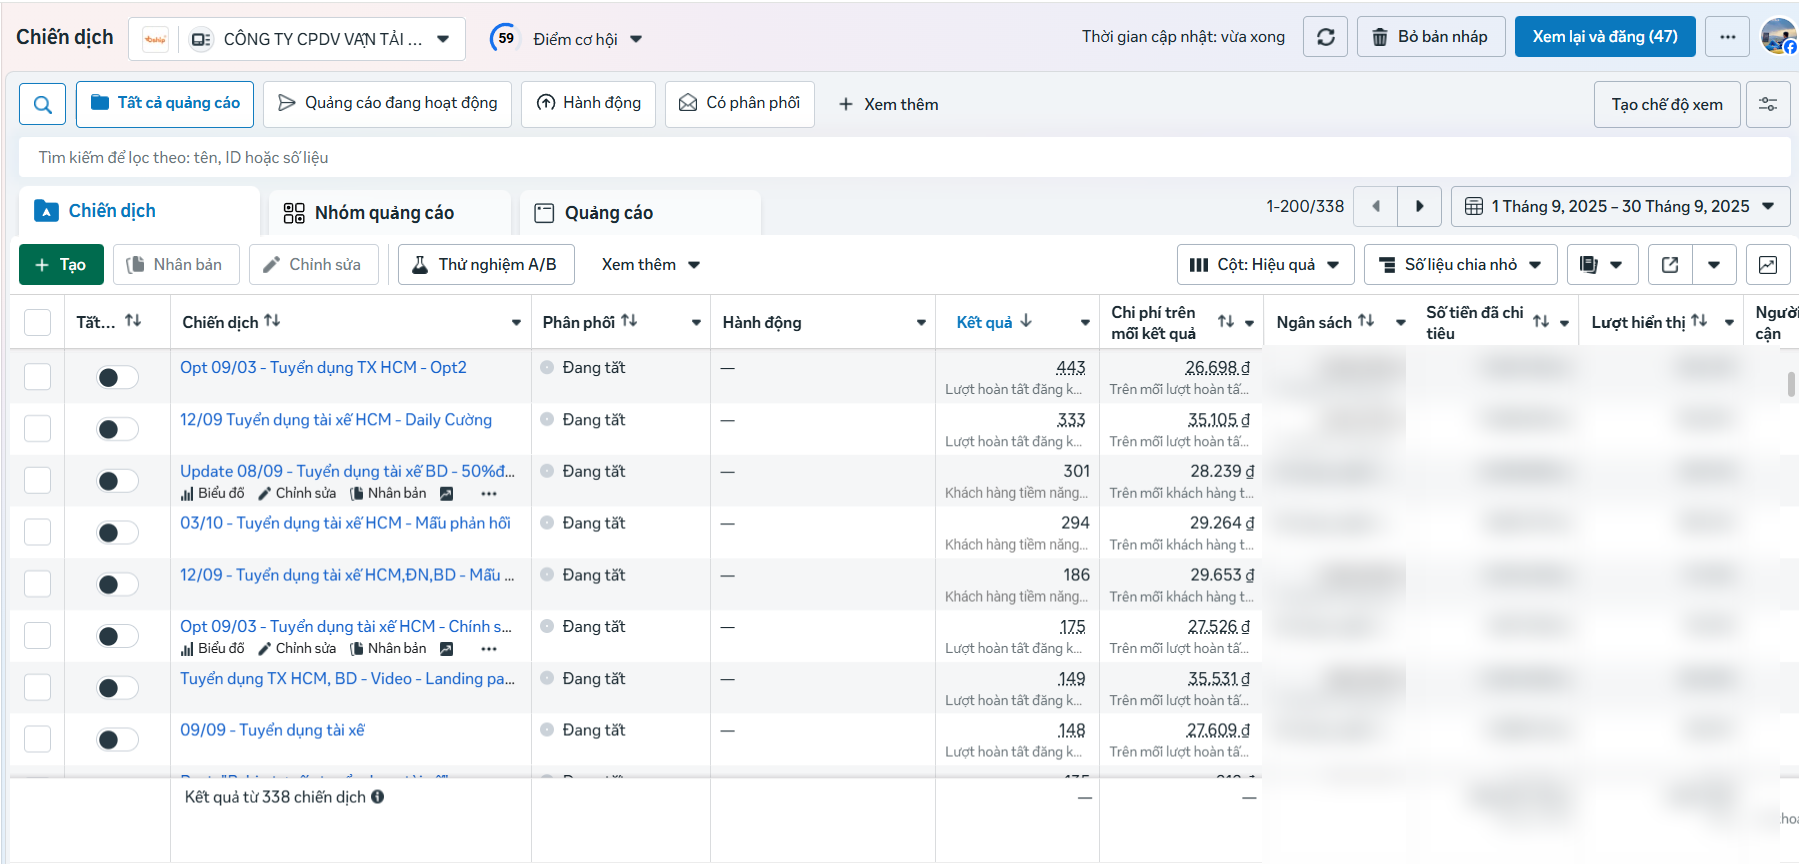The image size is (1799, 864).
Task: Click Chỉnh sửa under Opt 09/03 Chính s... campaign
Action: [x=296, y=648]
